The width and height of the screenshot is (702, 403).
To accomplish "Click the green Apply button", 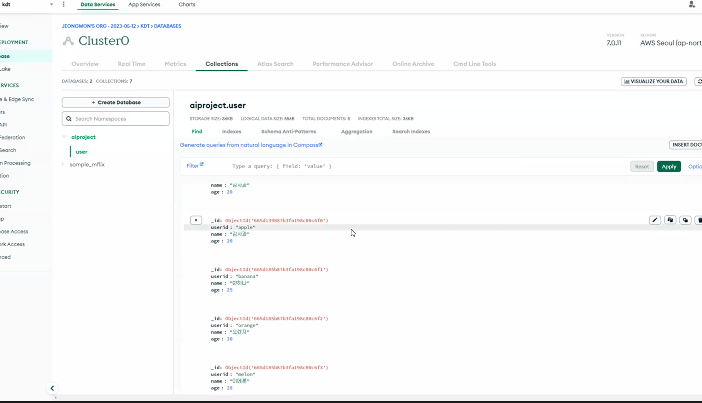I will tap(669, 167).
